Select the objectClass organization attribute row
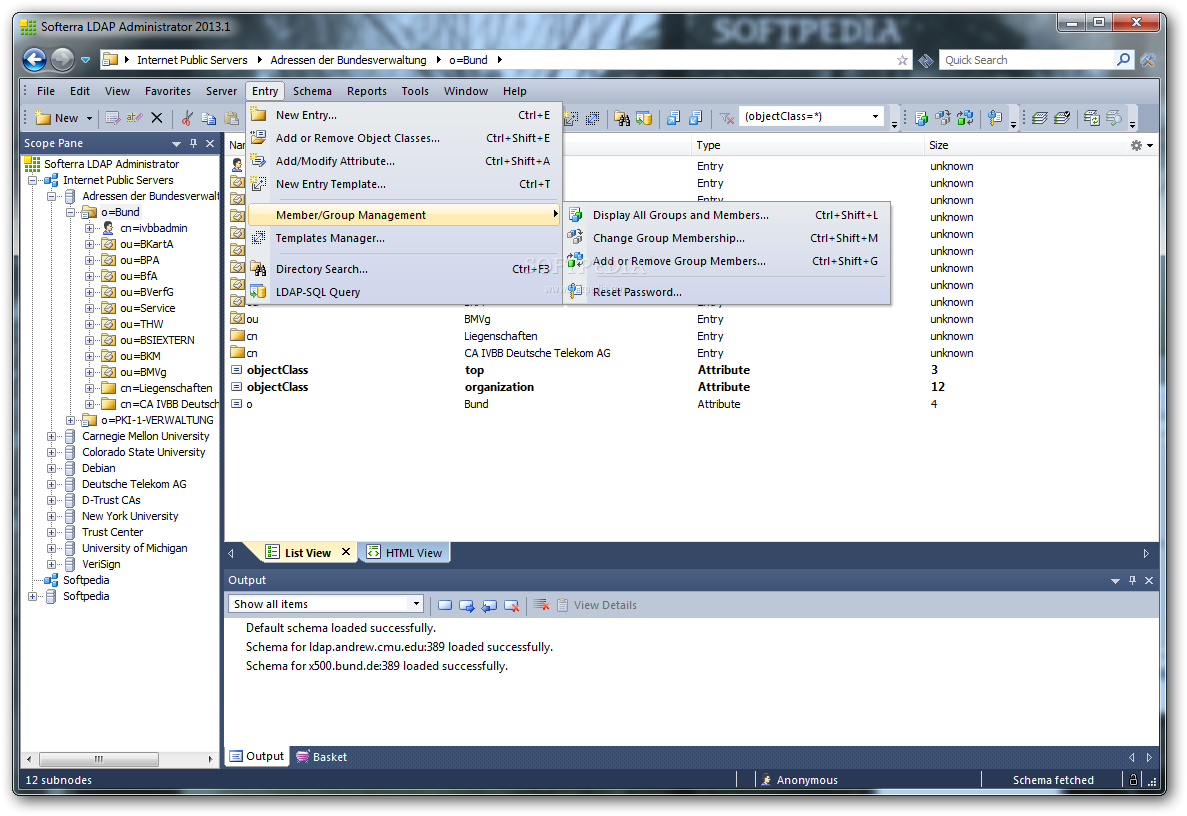 click(x=690, y=387)
